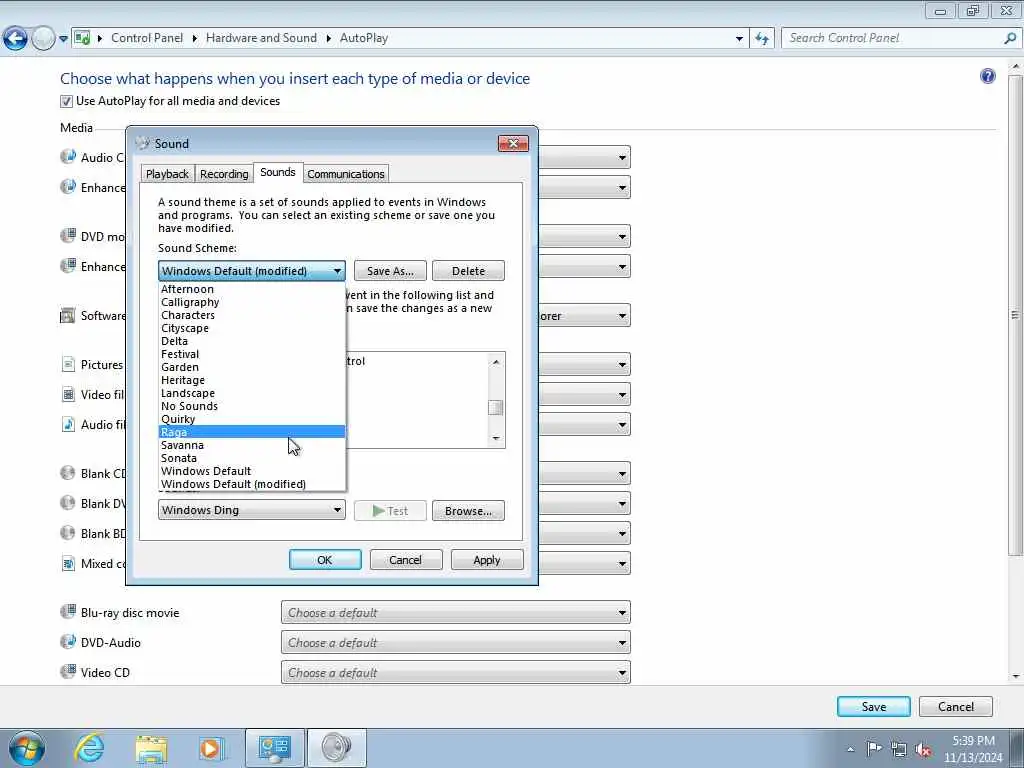Click the Video files icon
Viewport: 1024px width, 768px height.
68,394
